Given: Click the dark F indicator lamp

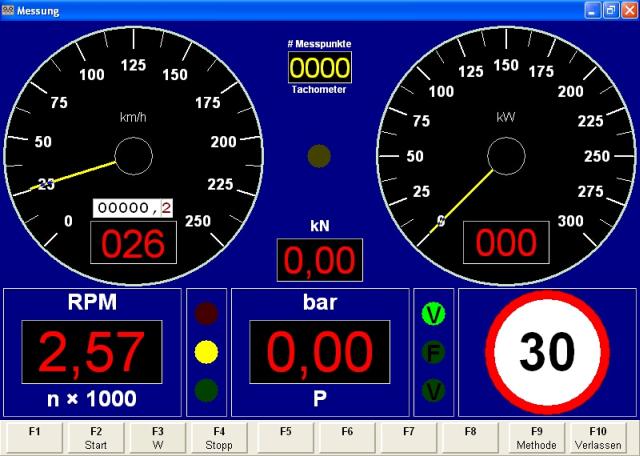Looking at the screenshot, I should click(x=433, y=352).
